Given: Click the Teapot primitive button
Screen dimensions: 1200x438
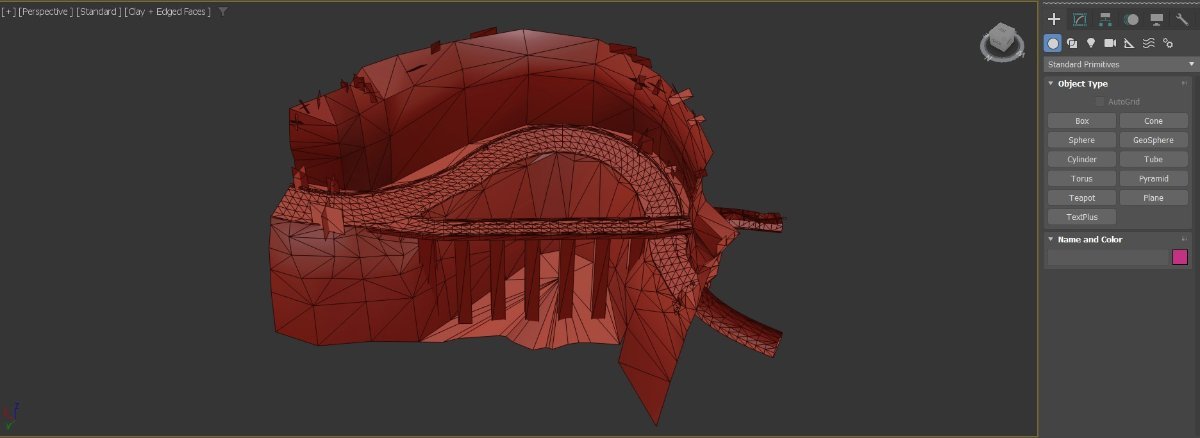Looking at the screenshot, I should pyautogui.click(x=1081, y=198).
